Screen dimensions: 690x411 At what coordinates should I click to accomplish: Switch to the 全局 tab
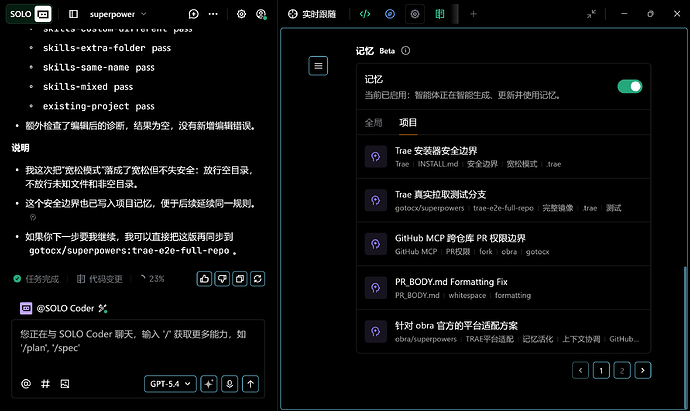pyautogui.click(x=374, y=123)
